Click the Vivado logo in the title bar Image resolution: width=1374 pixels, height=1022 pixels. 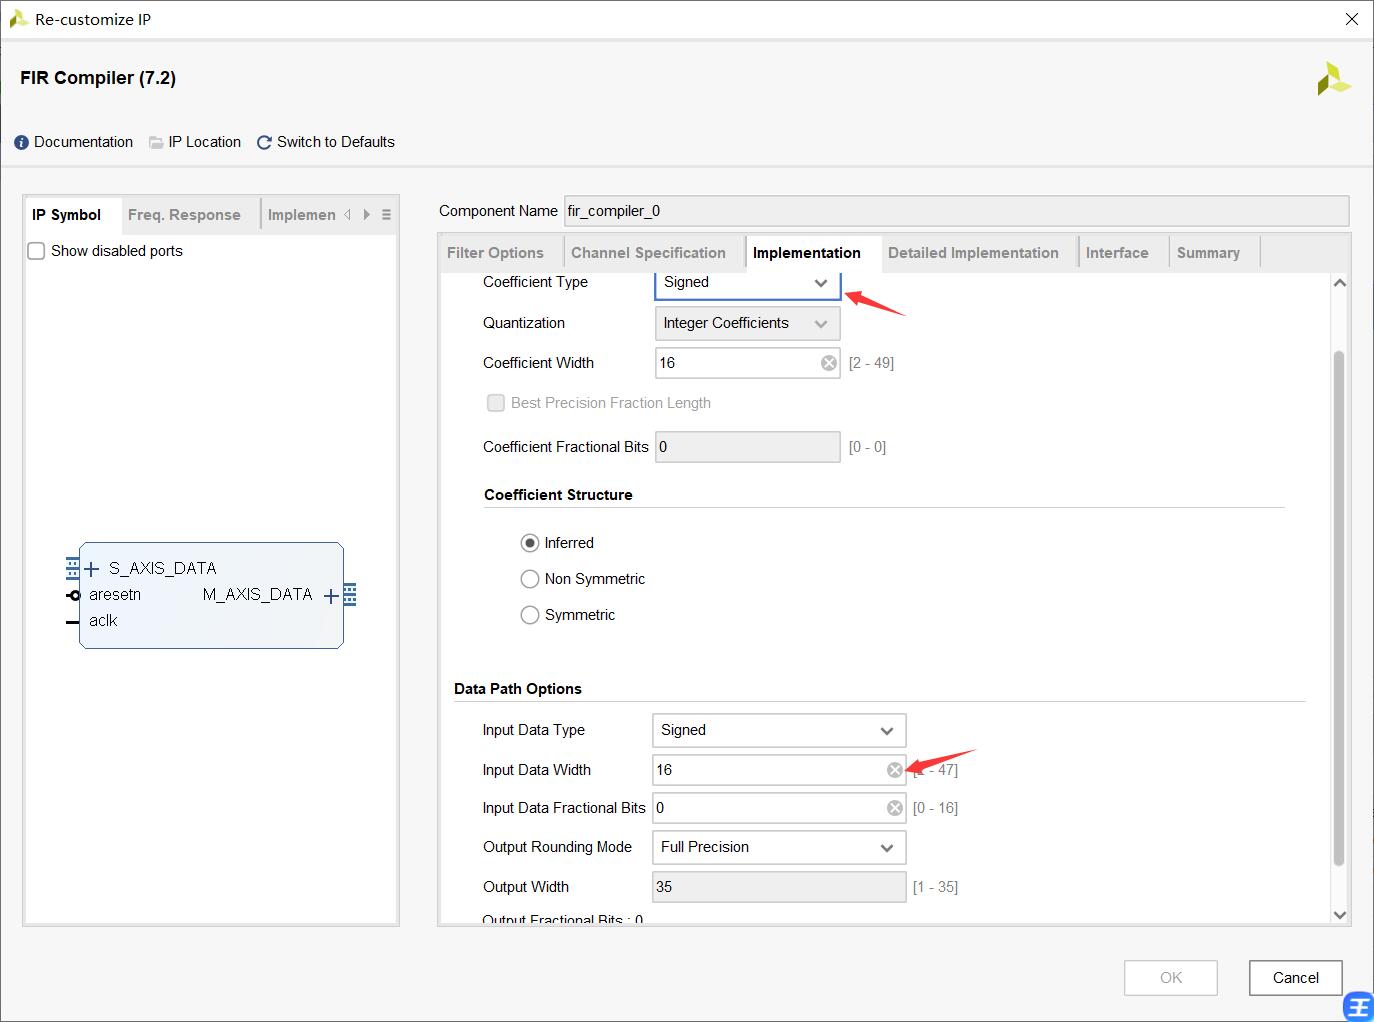click(x=18, y=19)
